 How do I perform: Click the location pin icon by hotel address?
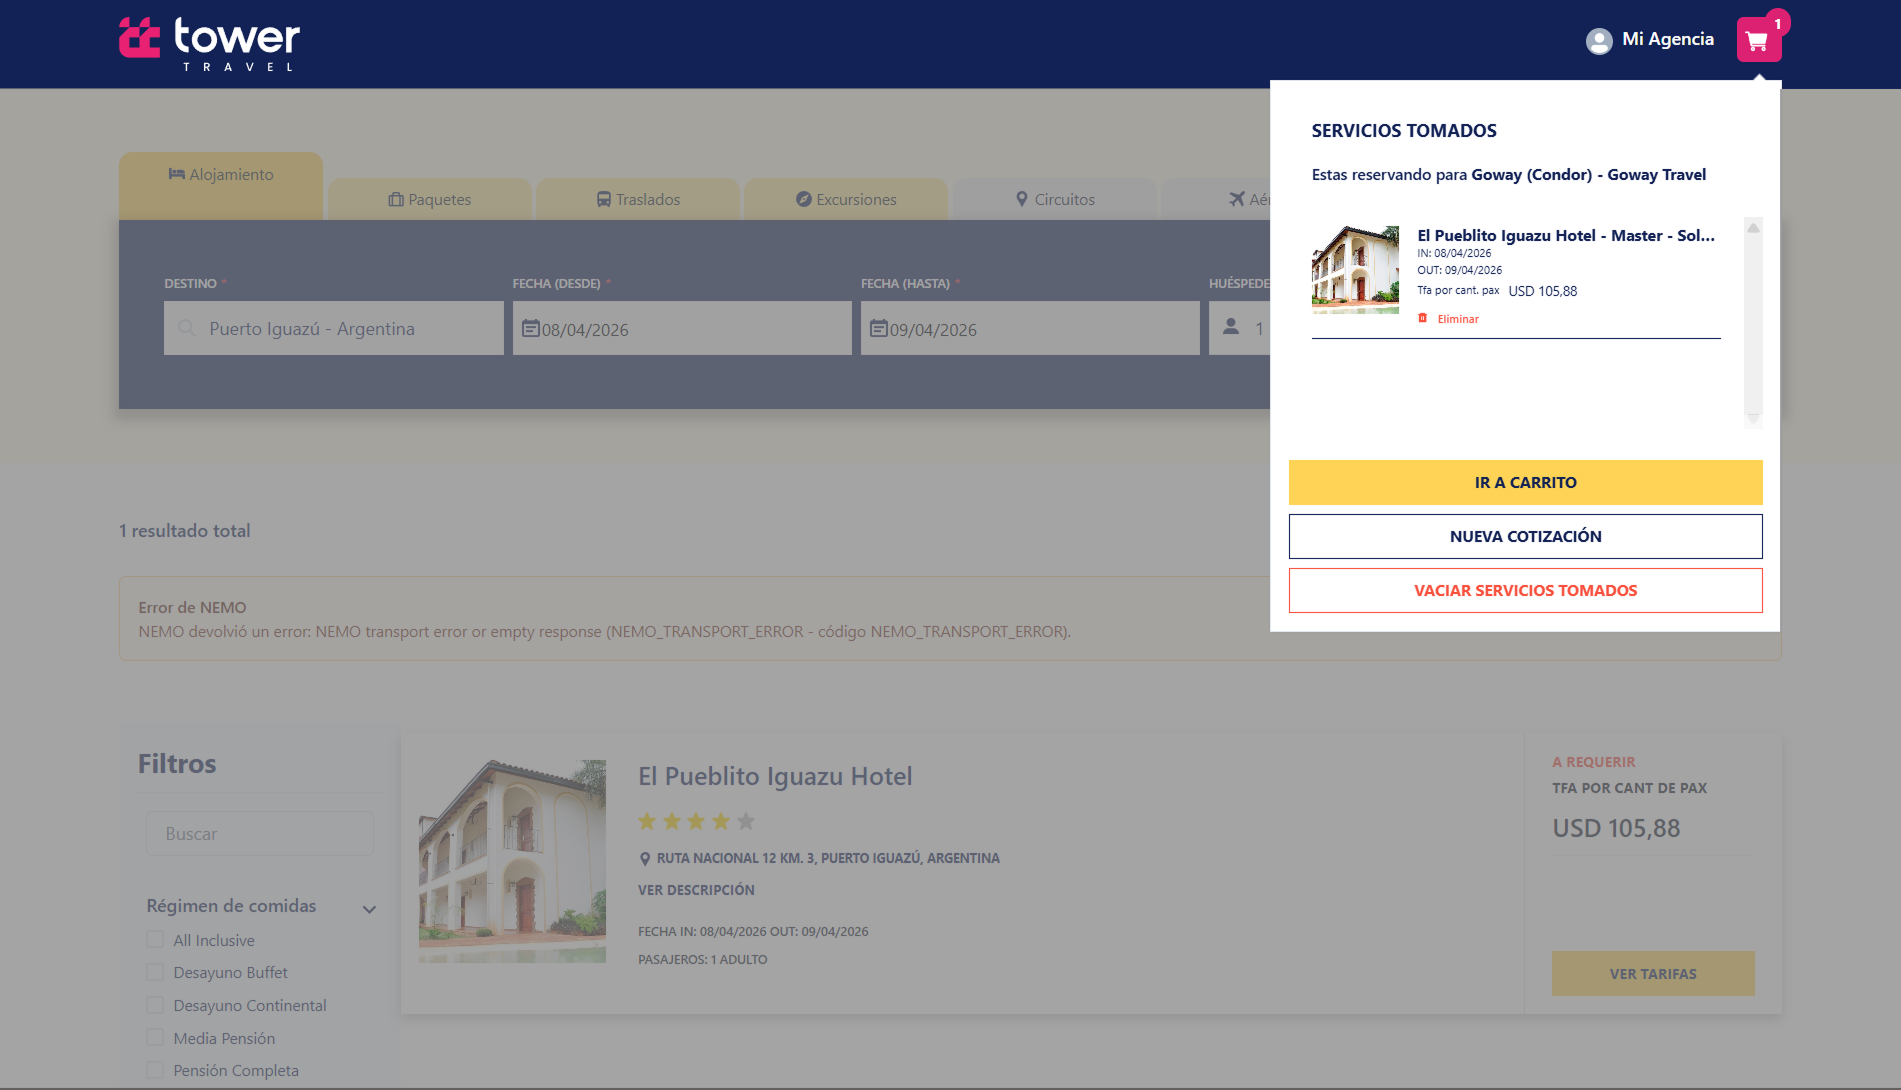point(645,859)
